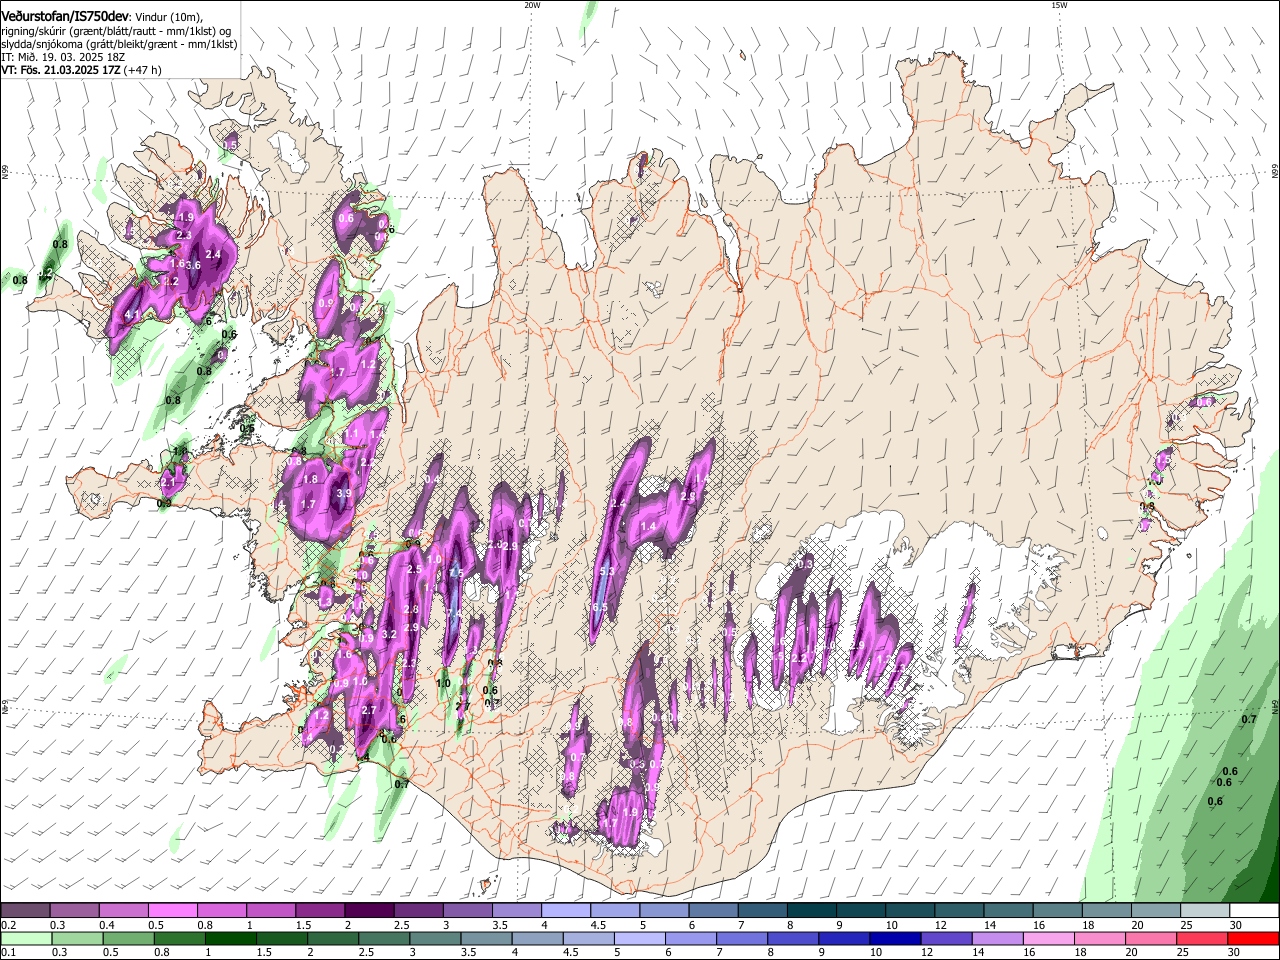
Task: Select snow legend swatch starting at 6
Action: click(713, 911)
